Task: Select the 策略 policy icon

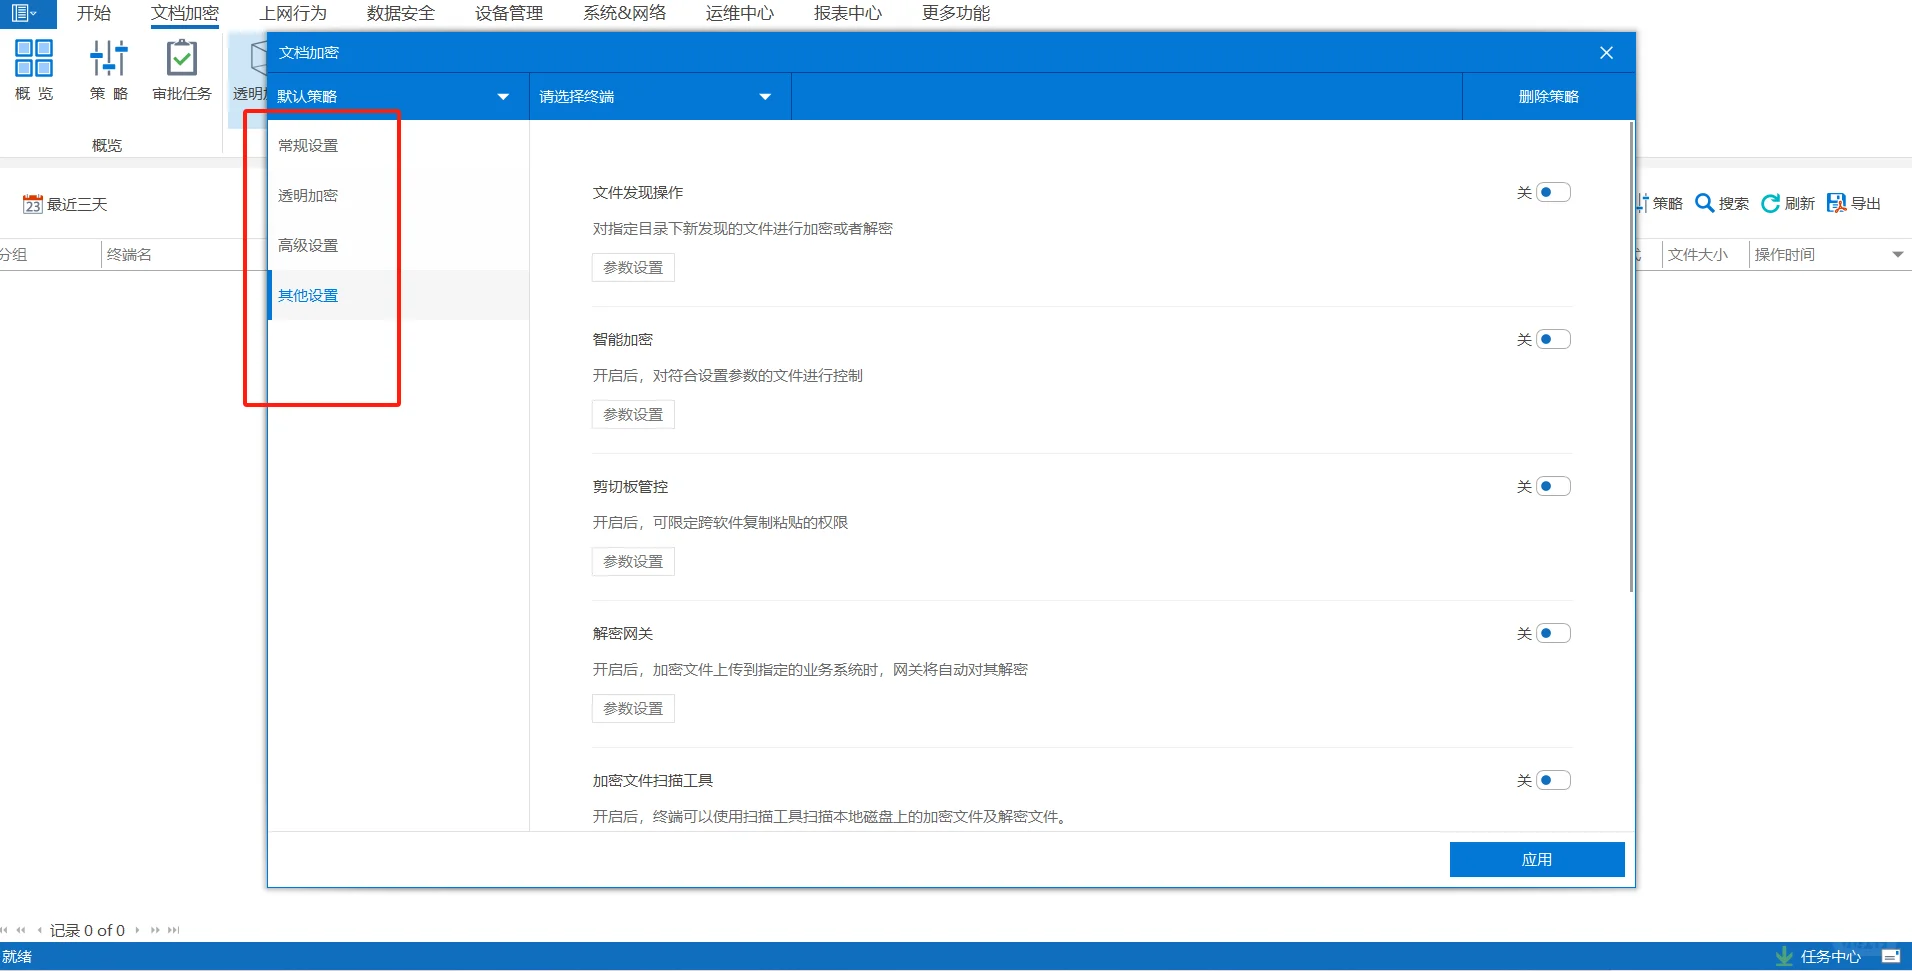Action: [x=107, y=70]
